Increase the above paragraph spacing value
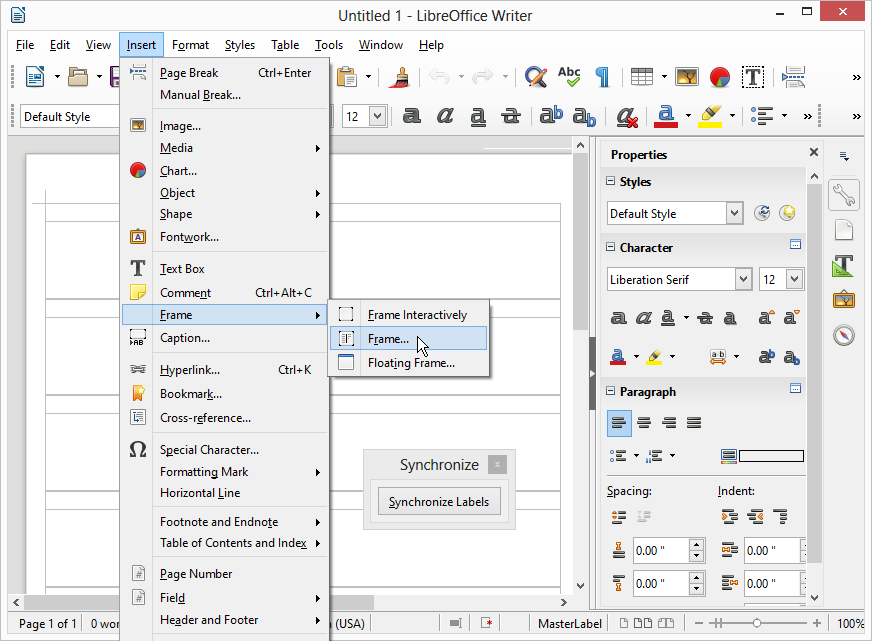Viewport: 873px width, 641px height. [x=697, y=545]
